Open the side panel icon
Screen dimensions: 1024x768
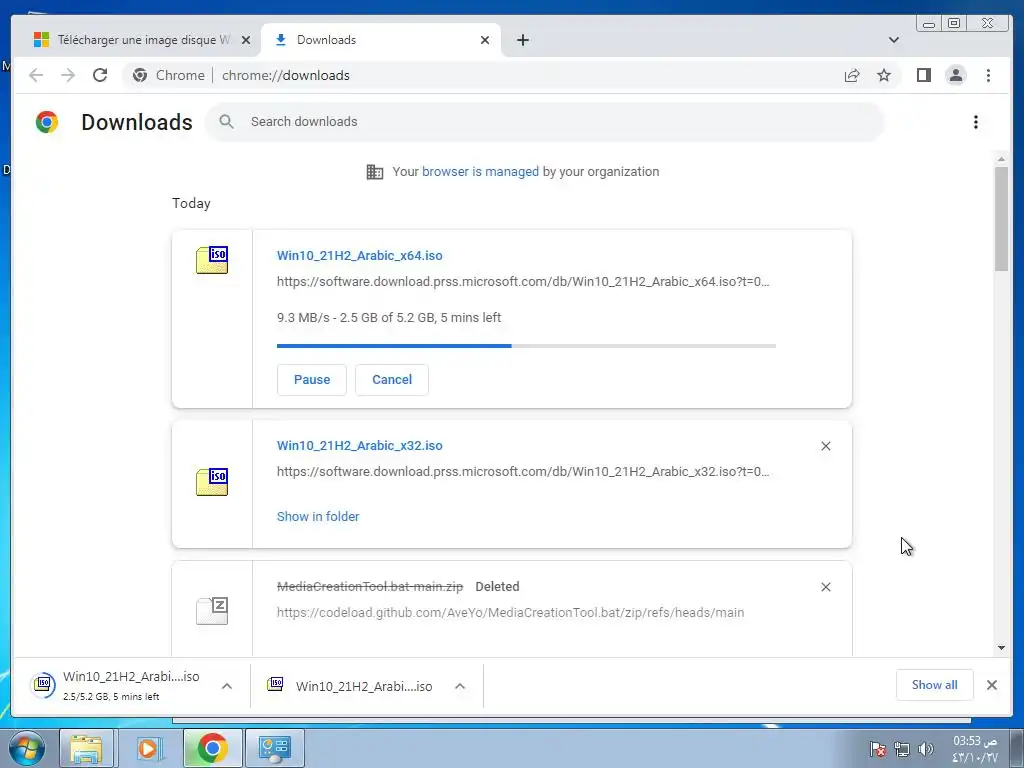[x=923, y=76]
